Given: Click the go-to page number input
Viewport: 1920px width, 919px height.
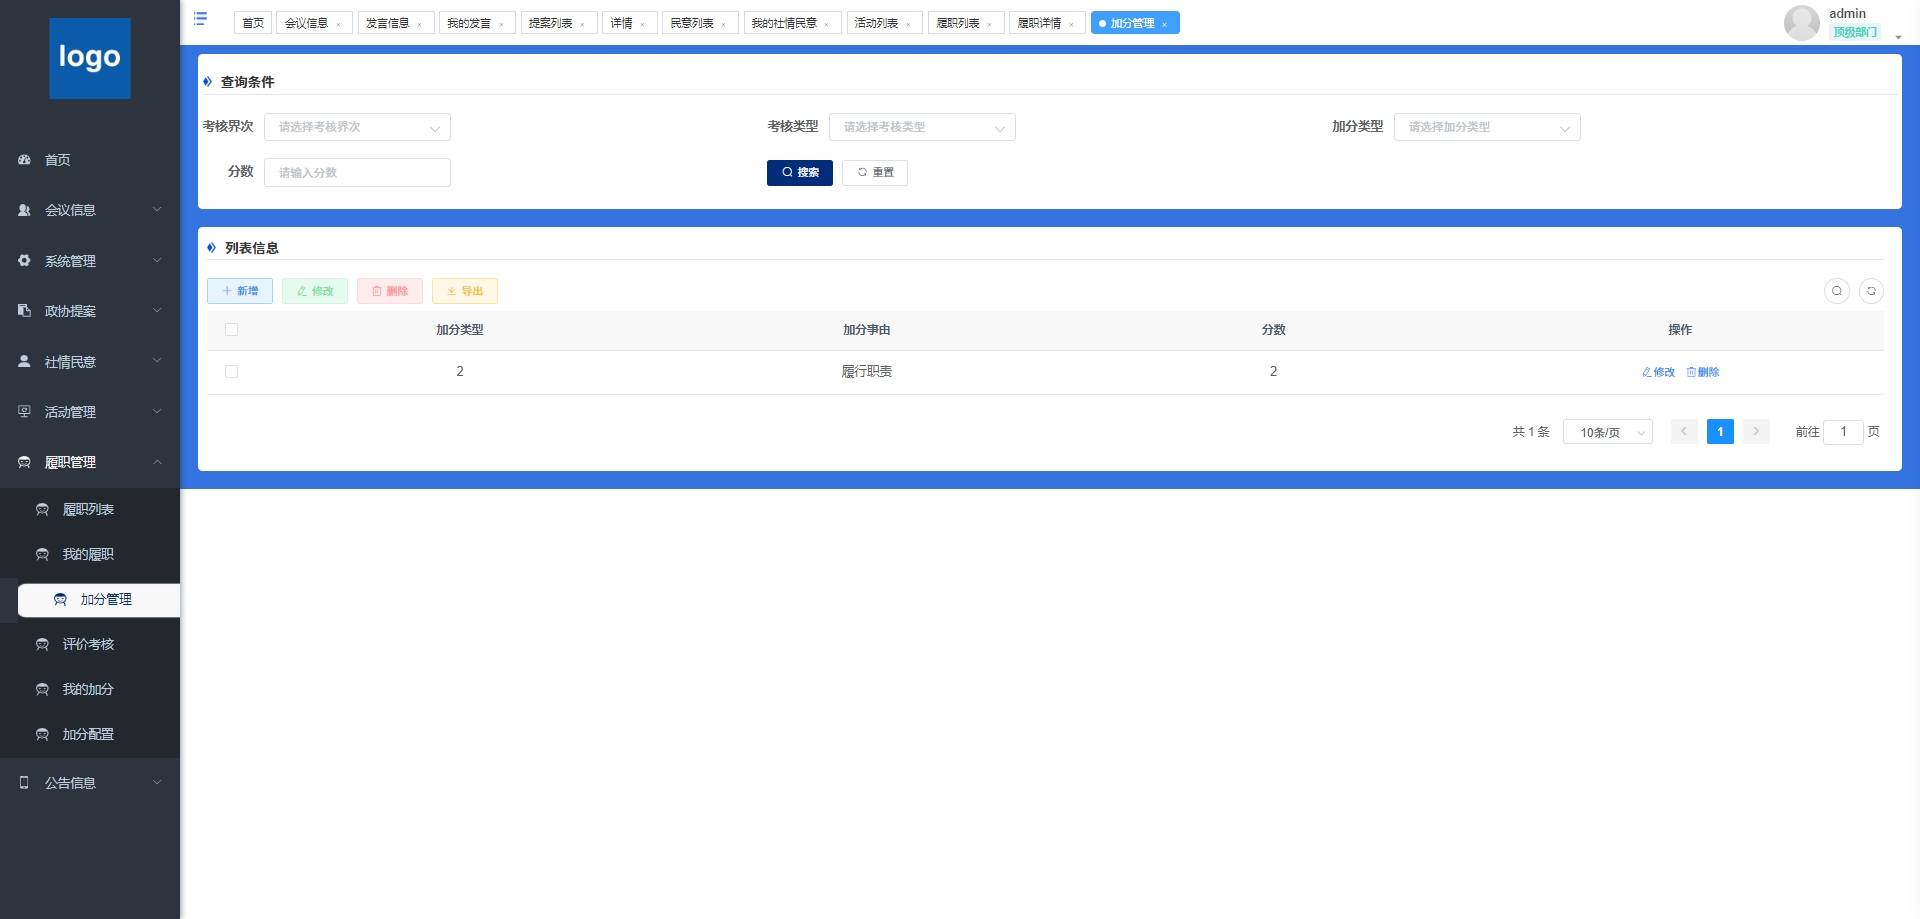Looking at the screenshot, I should click(x=1843, y=432).
